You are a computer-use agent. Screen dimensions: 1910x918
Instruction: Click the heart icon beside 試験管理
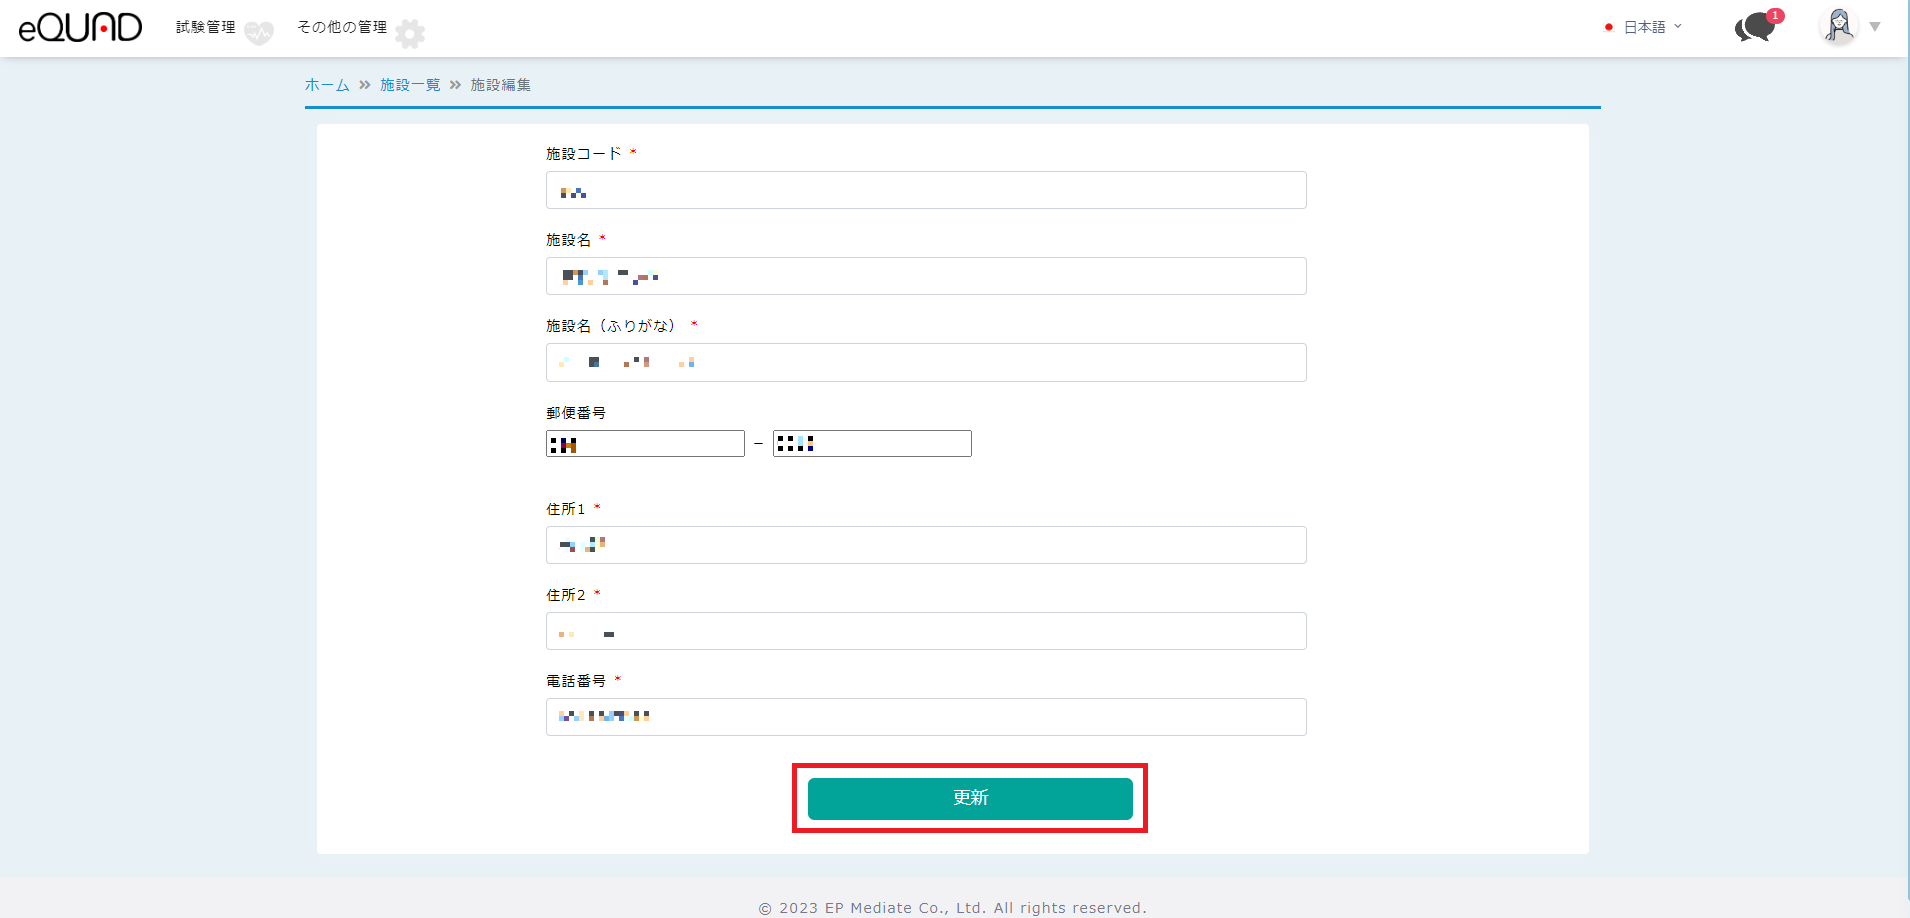[x=259, y=33]
